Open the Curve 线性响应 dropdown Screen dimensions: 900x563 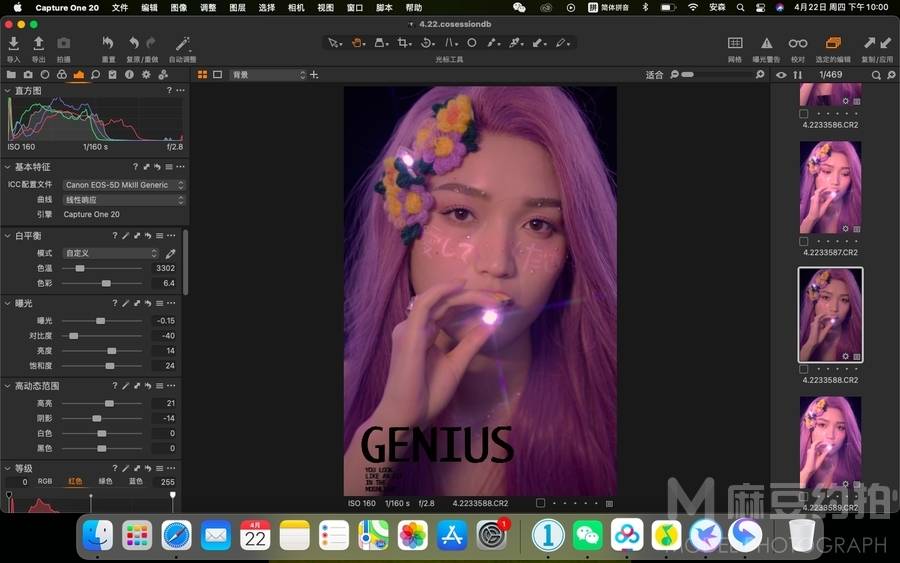pyautogui.click(x=123, y=200)
